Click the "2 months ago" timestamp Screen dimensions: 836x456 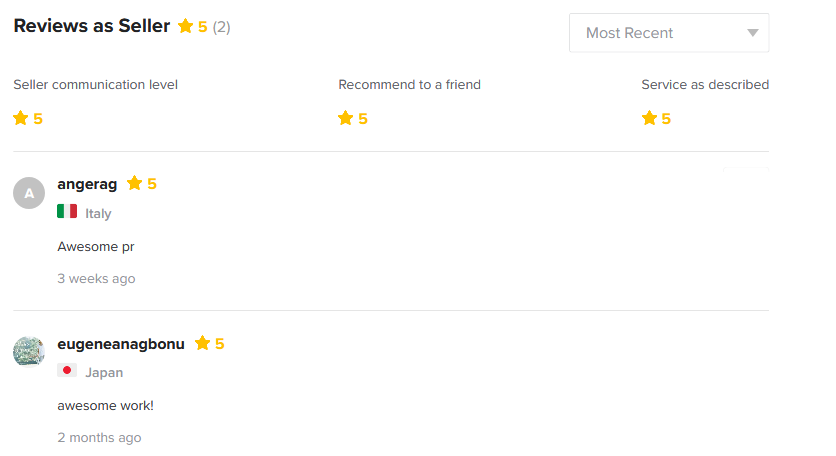tap(99, 437)
